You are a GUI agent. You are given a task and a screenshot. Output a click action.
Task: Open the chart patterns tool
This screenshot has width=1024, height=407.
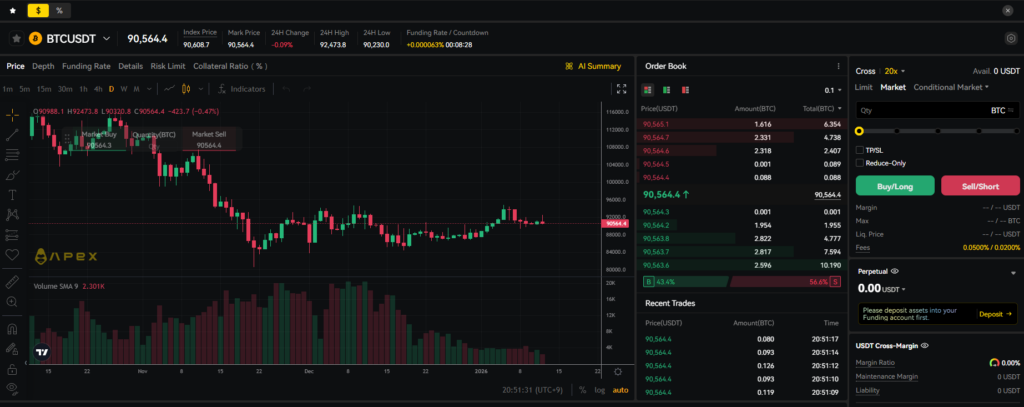(12, 214)
